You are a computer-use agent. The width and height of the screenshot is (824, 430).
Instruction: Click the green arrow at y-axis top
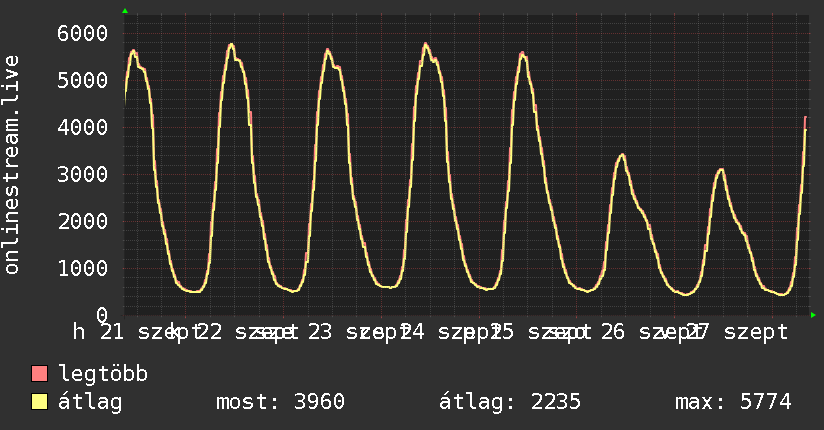pos(125,11)
